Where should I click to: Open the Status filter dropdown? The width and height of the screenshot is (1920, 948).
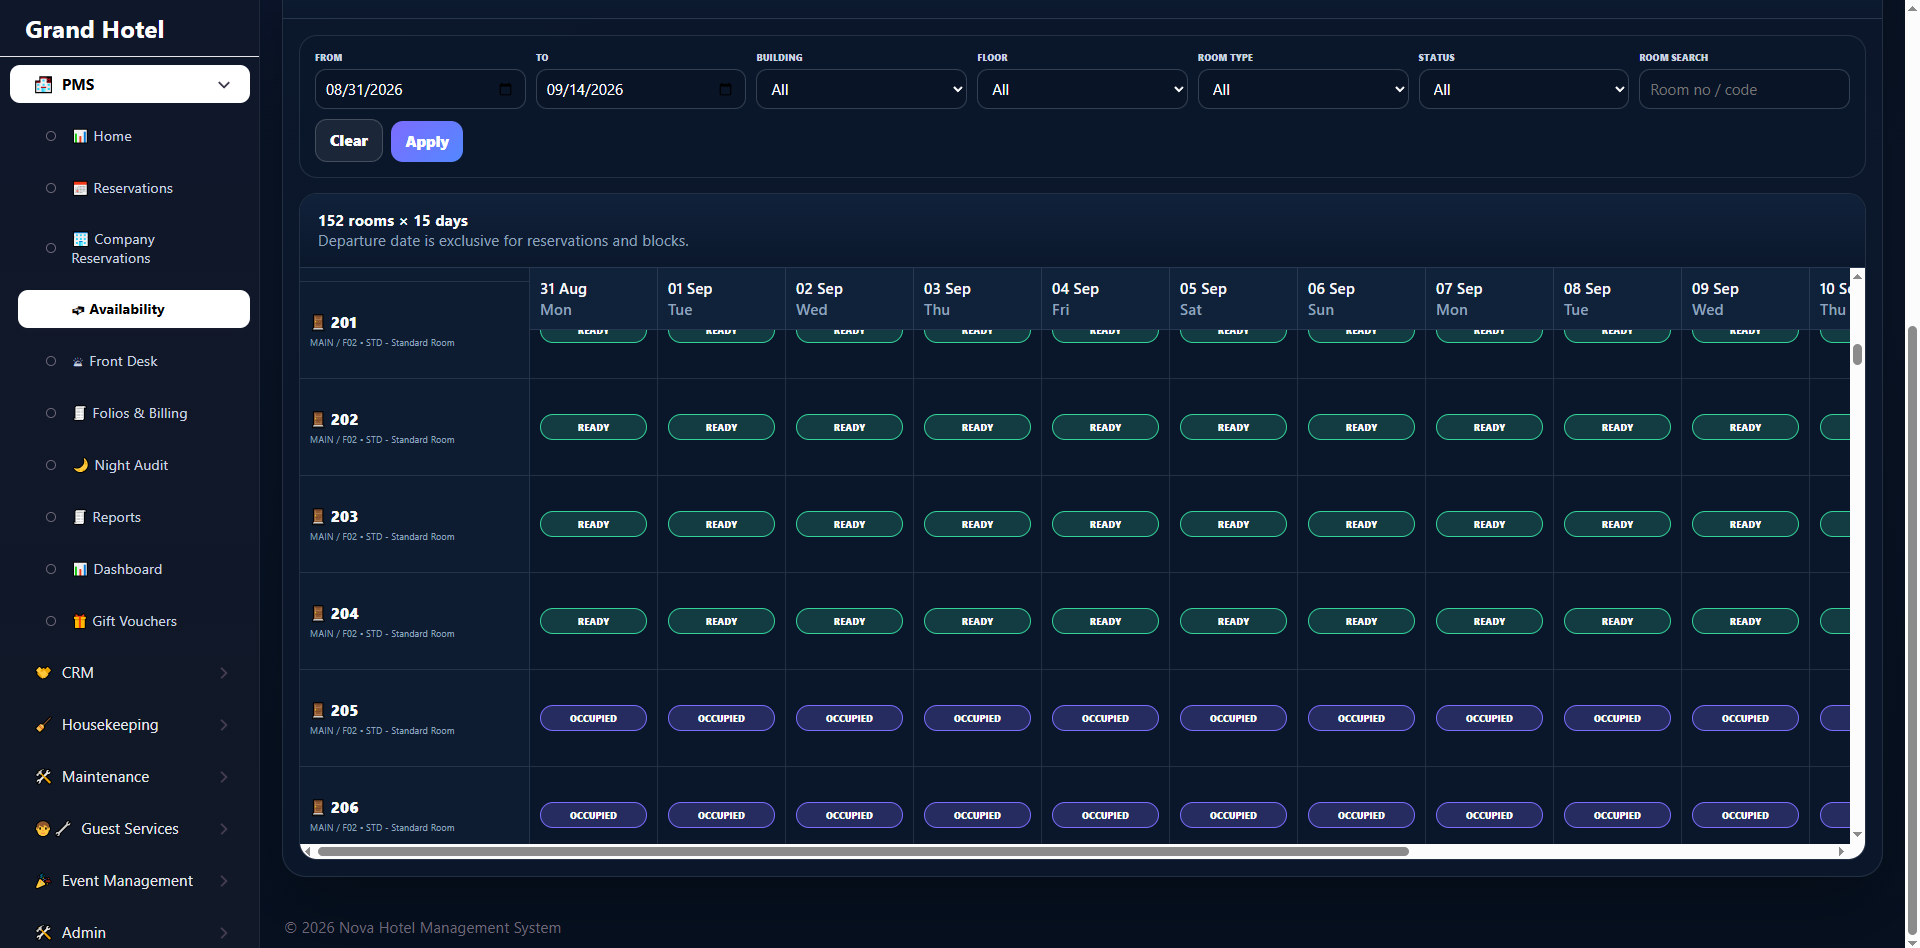[1524, 90]
